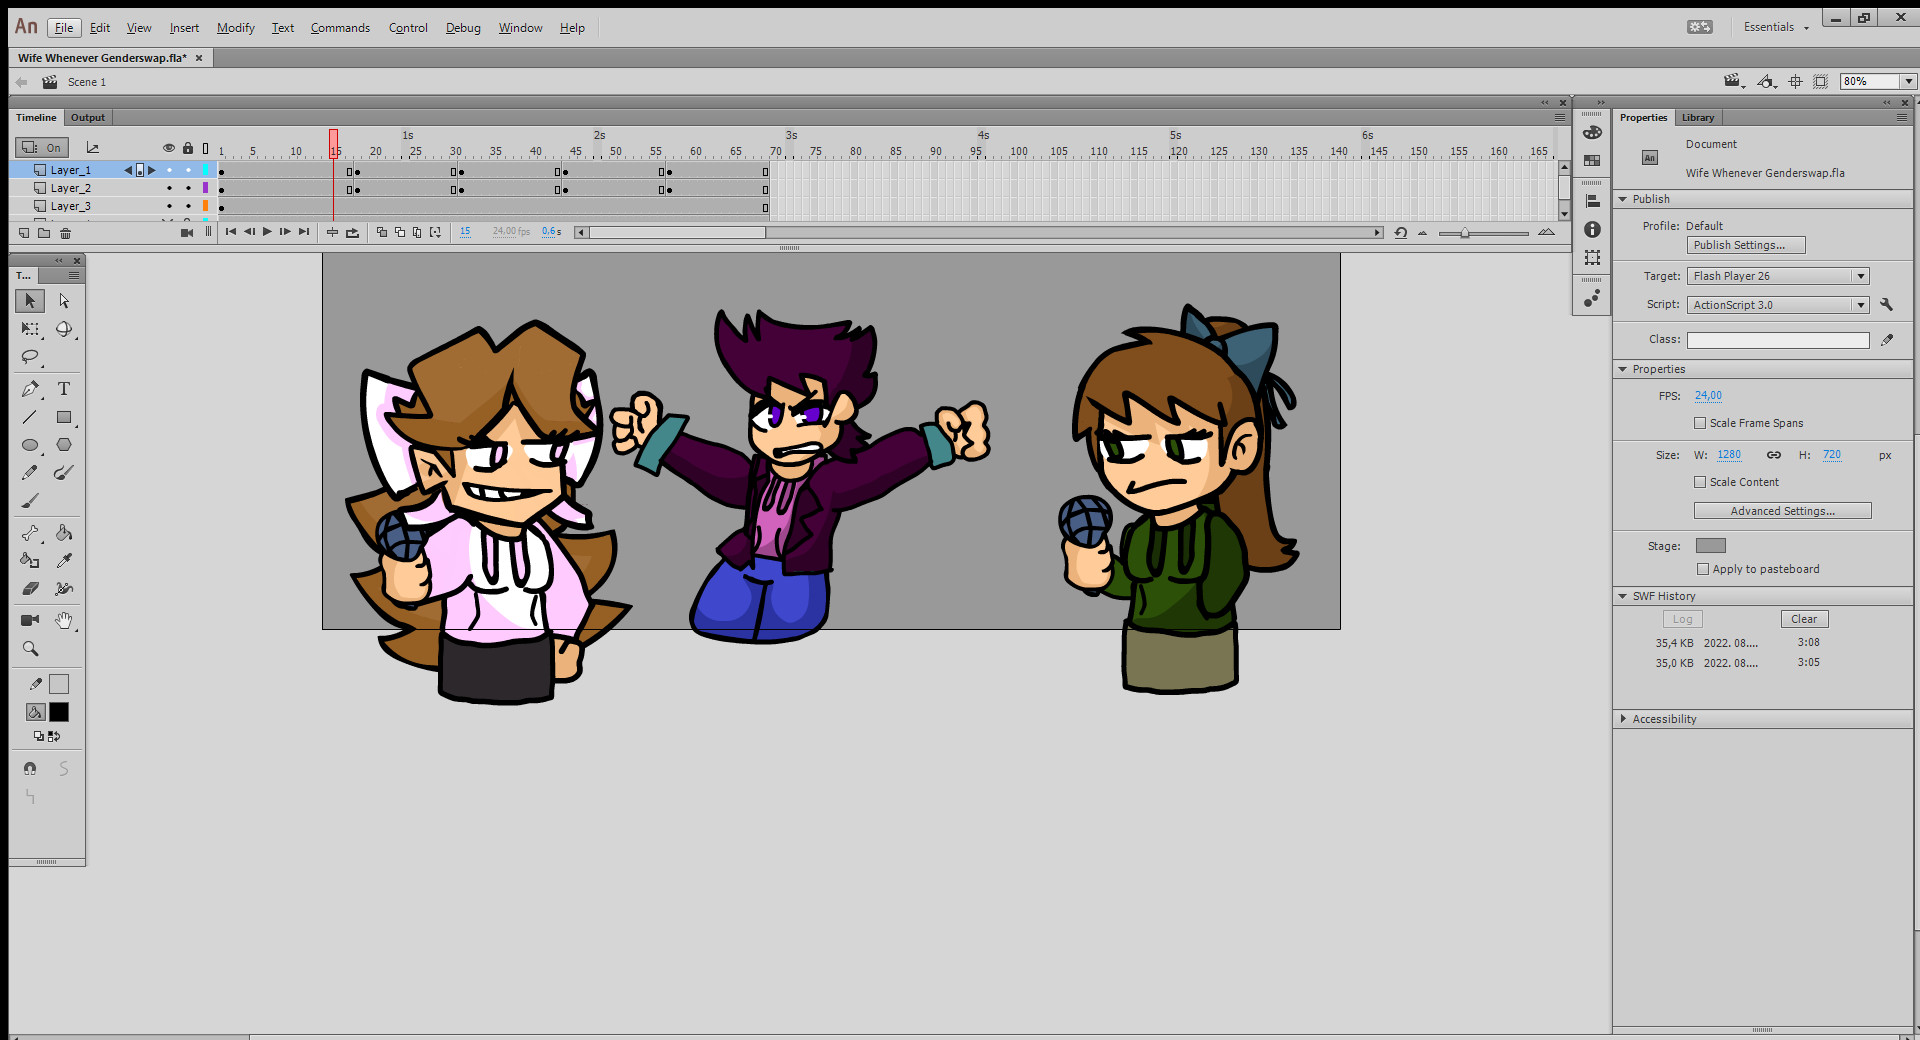Viewport: 1920px width, 1040px height.
Task: Select the Camera tool
Action: (x=30, y=621)
